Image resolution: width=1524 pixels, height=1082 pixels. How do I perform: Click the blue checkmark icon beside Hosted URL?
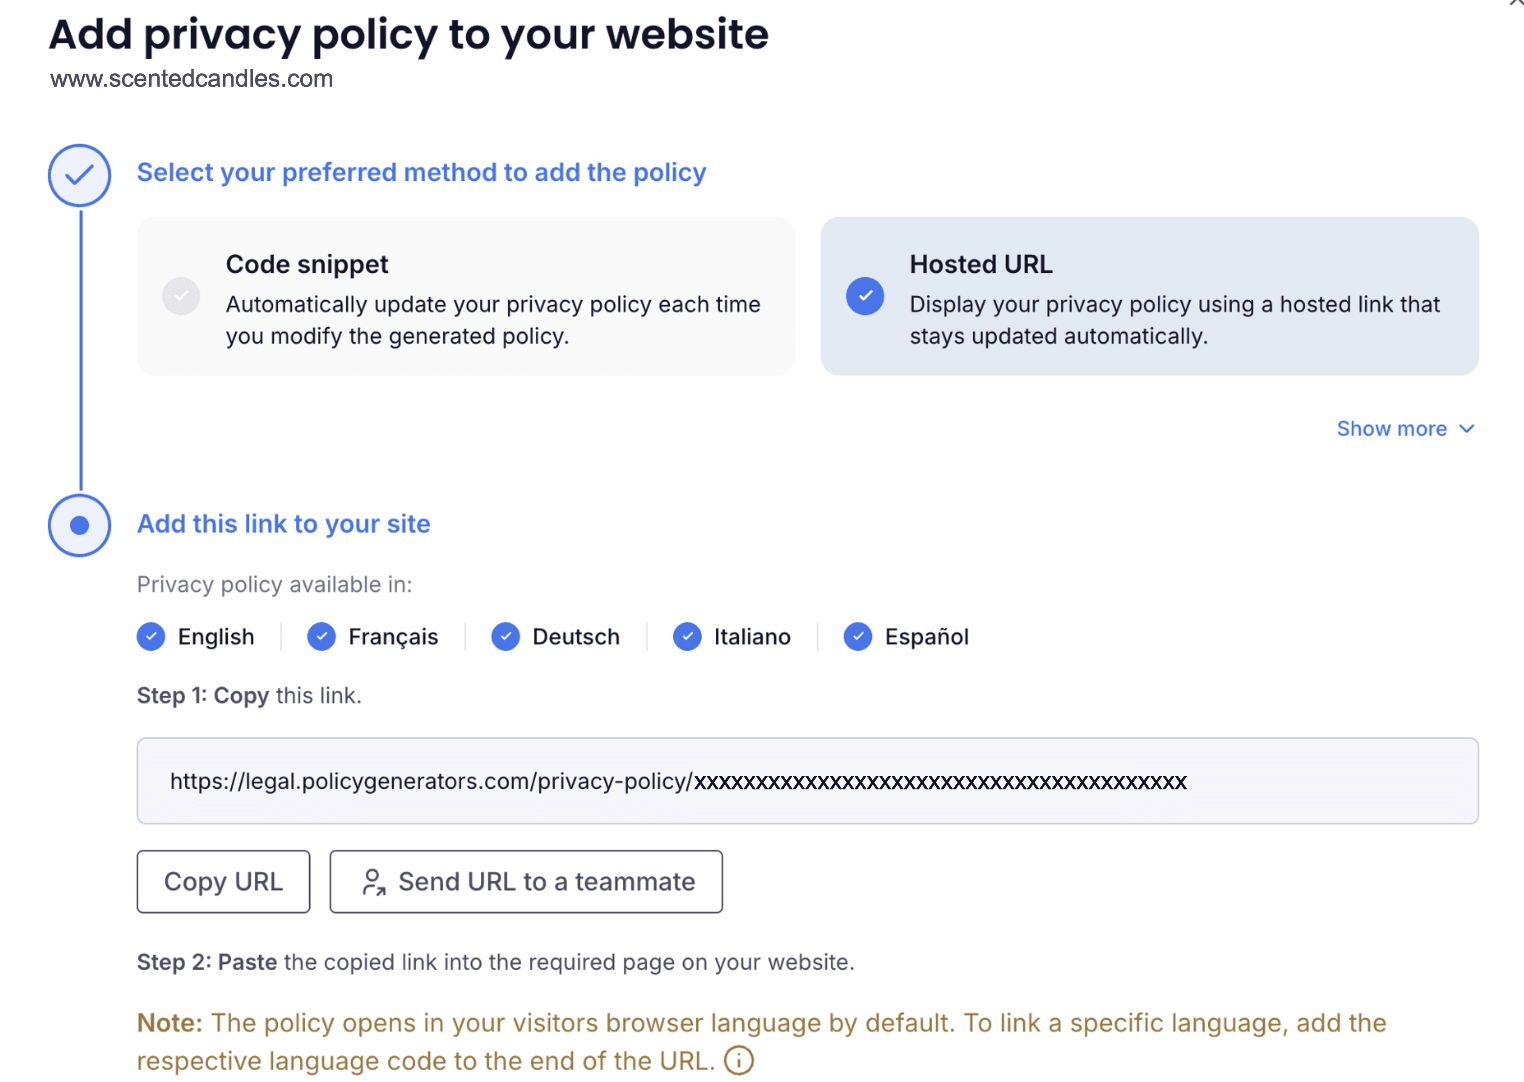pyautogui.click(x=865, y=296)
